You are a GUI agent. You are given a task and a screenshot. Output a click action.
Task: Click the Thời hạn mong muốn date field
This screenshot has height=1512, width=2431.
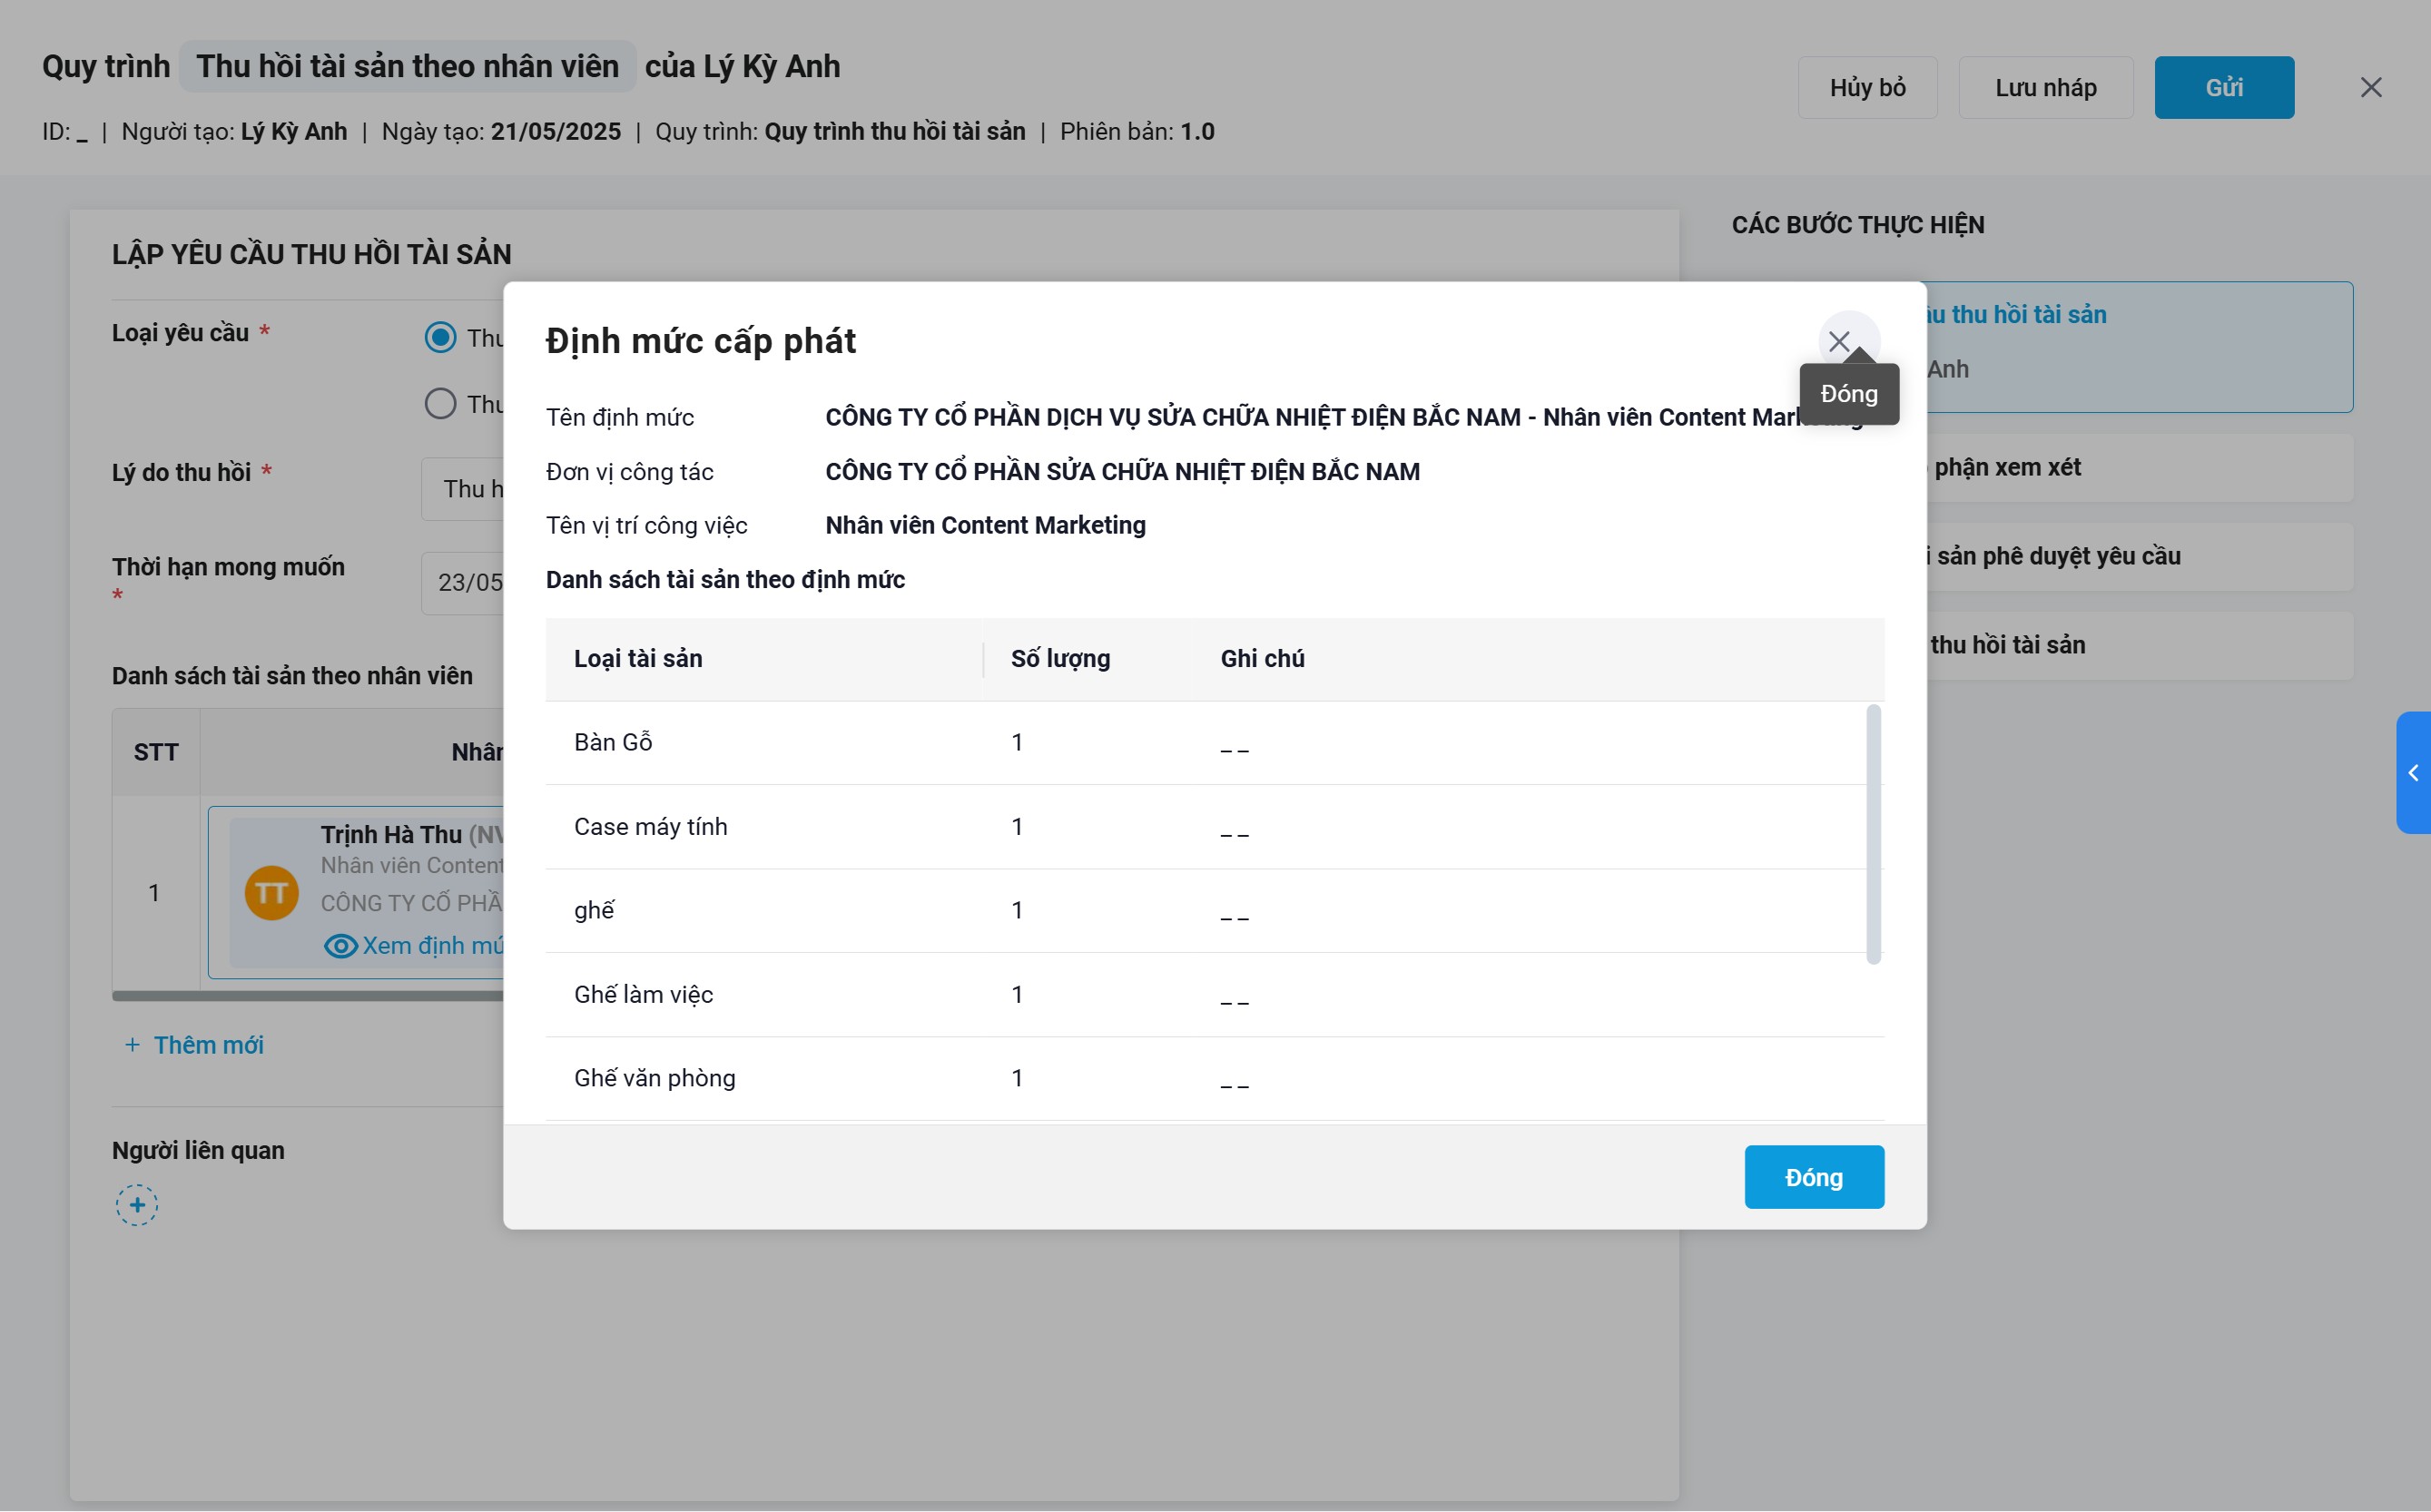tap(462, 582)
